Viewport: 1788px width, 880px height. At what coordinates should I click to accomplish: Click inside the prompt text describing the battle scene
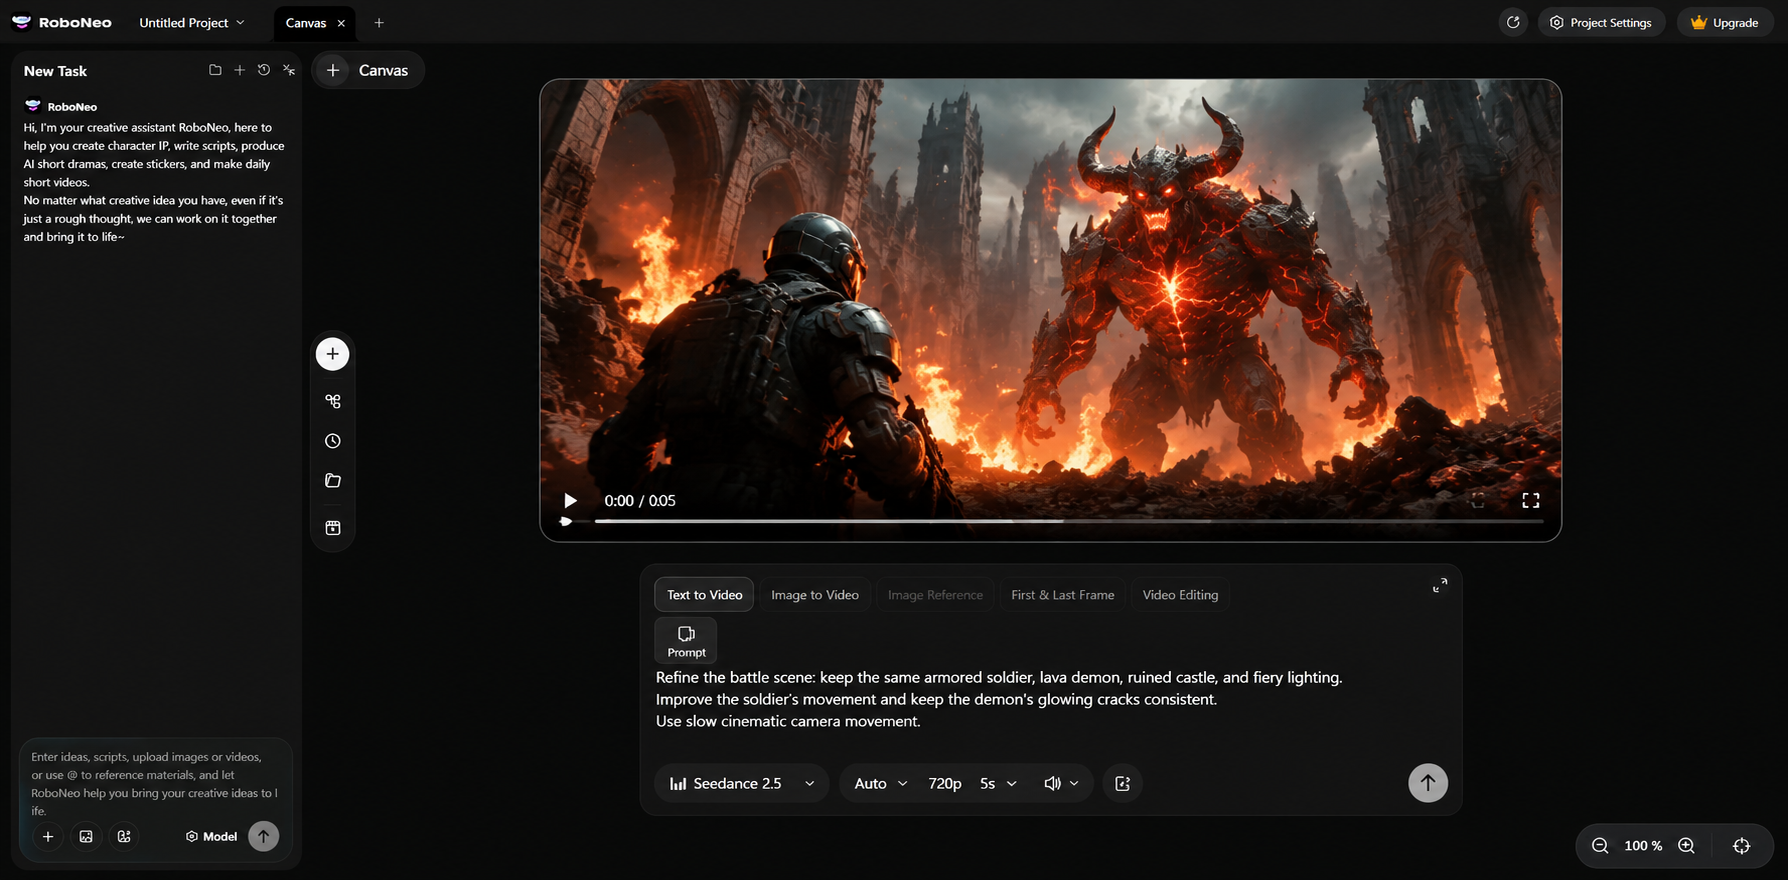point(999,699)
